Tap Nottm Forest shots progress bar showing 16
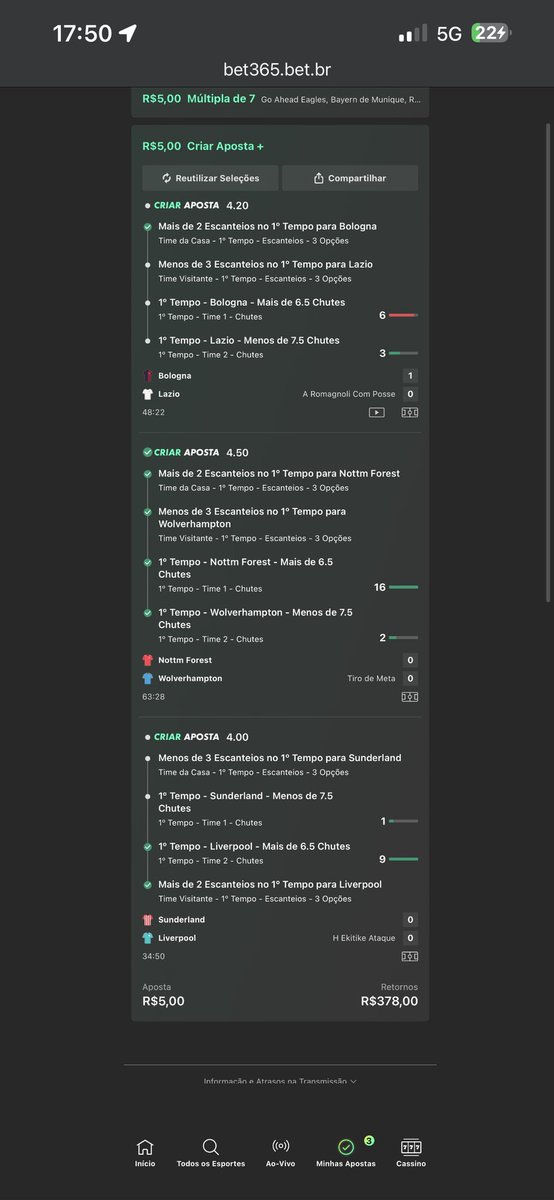 [403, 587]
